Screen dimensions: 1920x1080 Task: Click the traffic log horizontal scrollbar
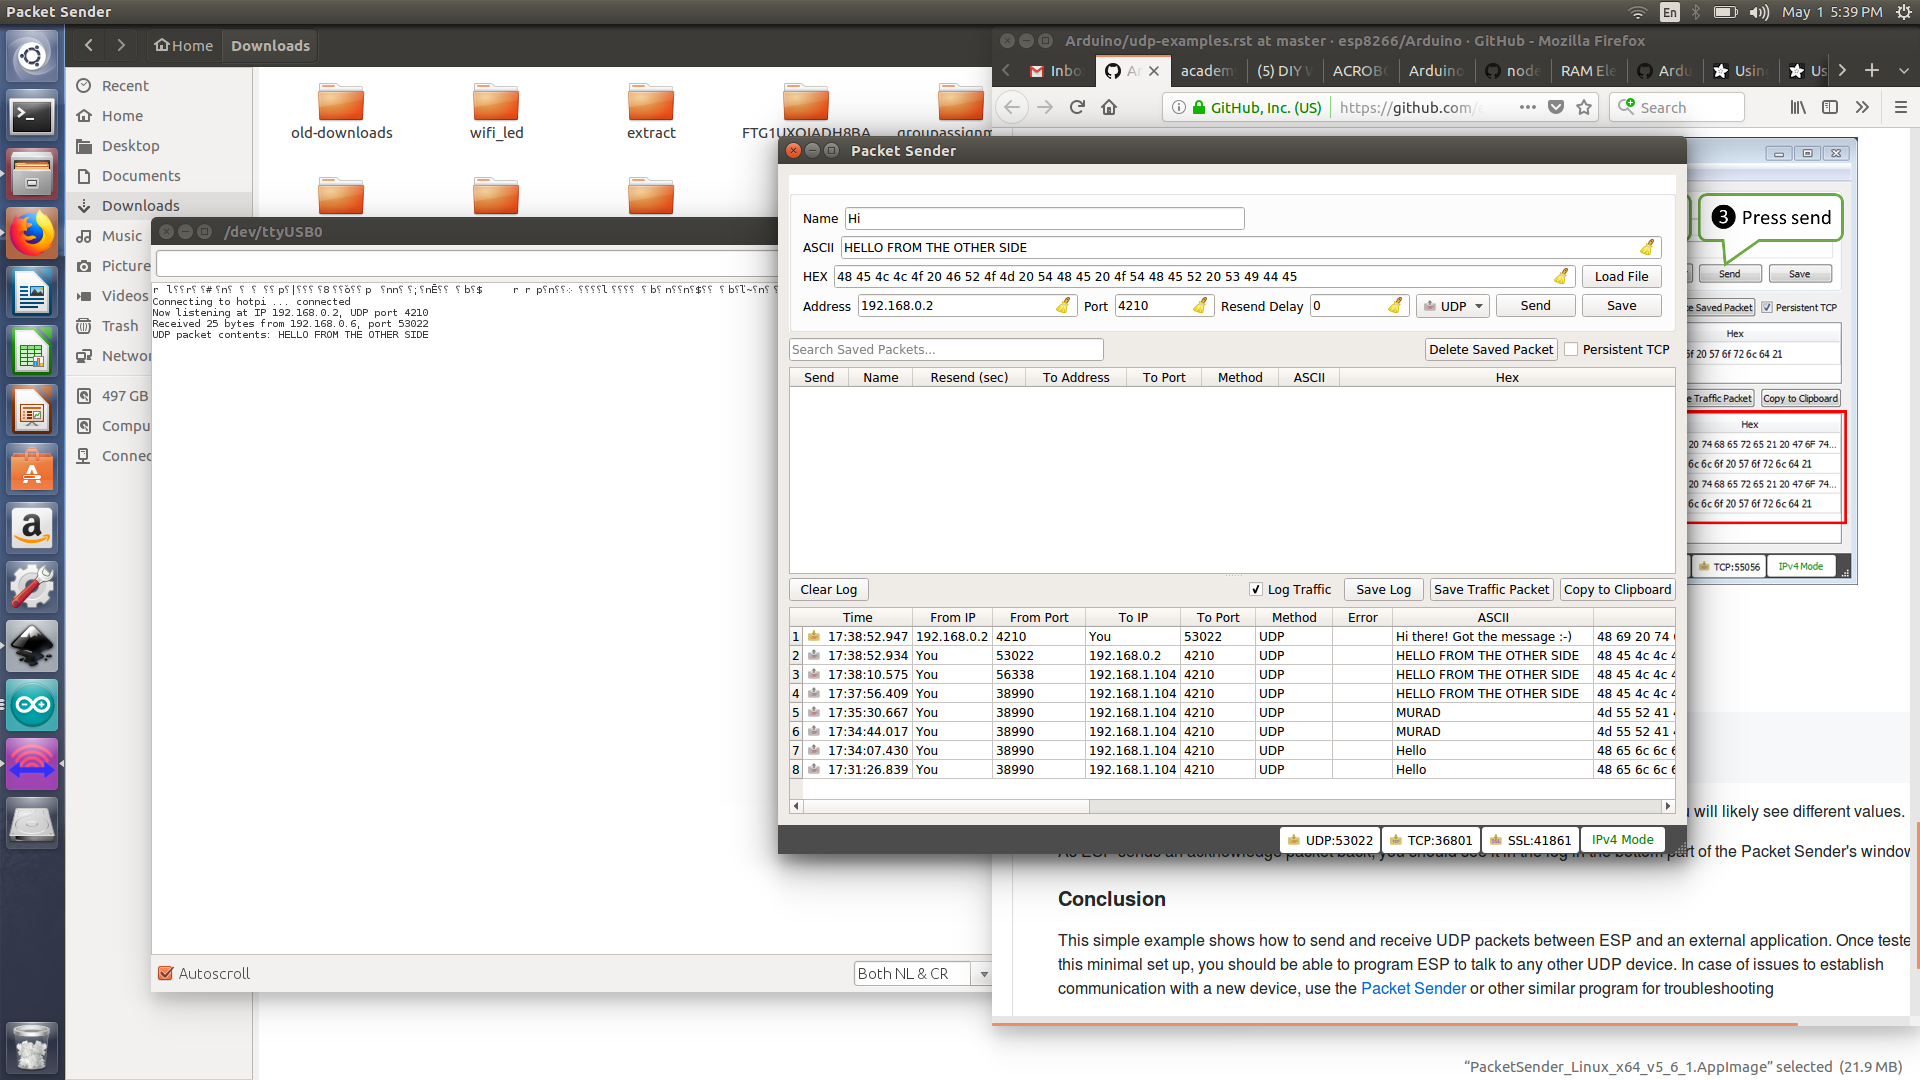pyautogui.click(x=1232, y=806)
